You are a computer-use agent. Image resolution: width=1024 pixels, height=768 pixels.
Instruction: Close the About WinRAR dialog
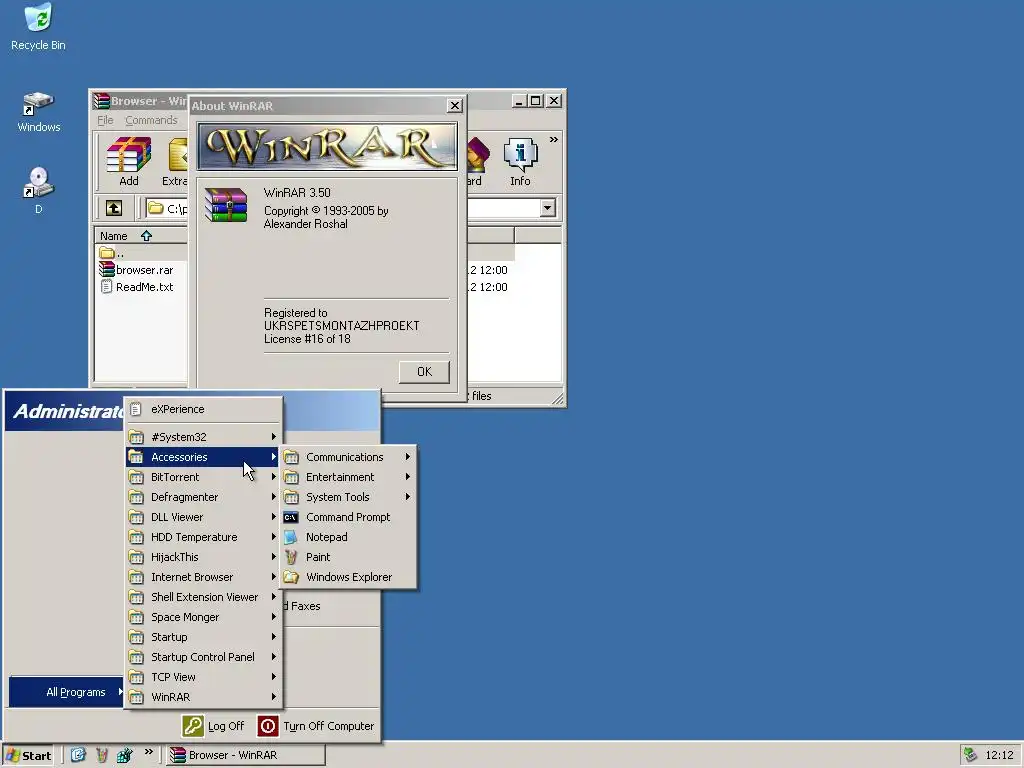click(455, 106)
